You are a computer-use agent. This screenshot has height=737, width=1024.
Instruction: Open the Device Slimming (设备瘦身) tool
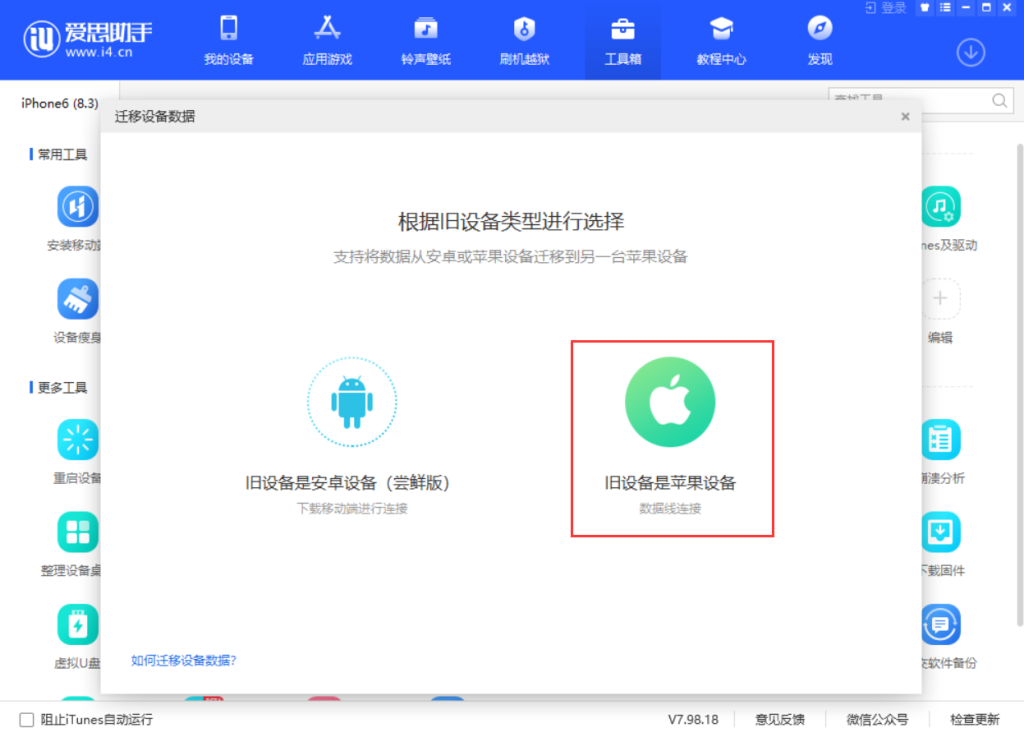[78, 299]
